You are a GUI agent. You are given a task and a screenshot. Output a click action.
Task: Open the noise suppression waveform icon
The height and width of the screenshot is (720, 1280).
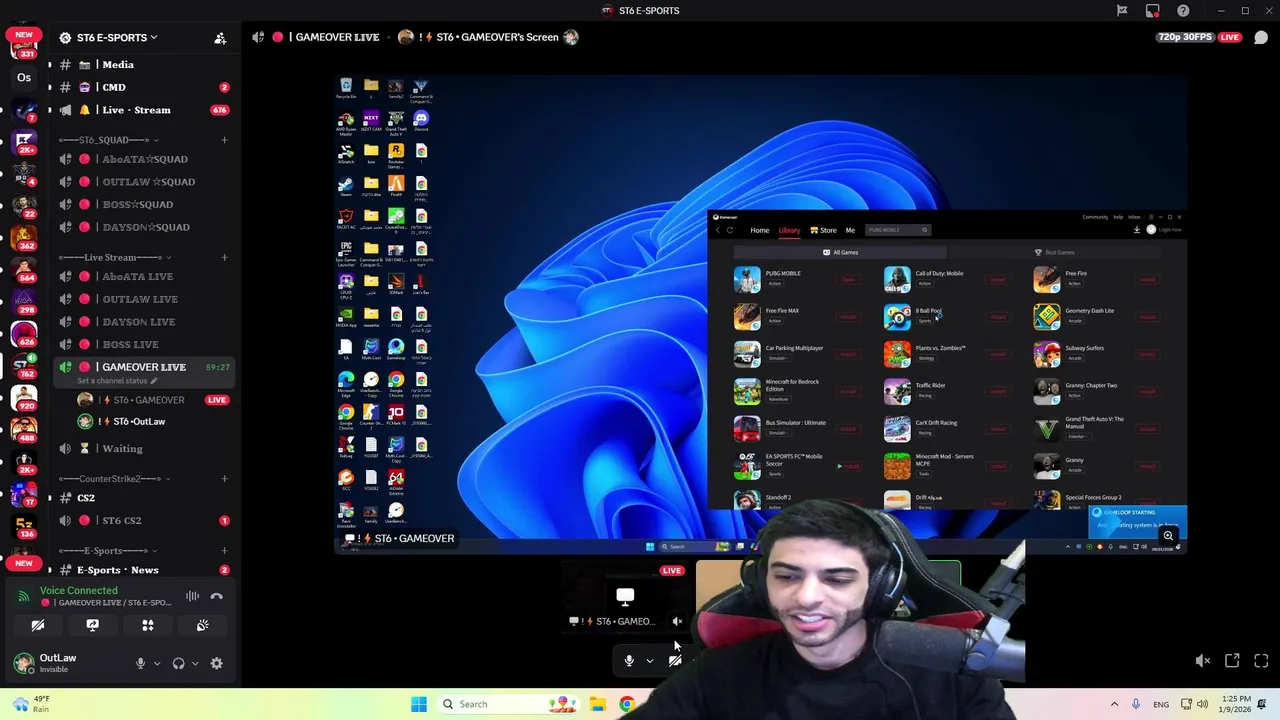point(192,596)
